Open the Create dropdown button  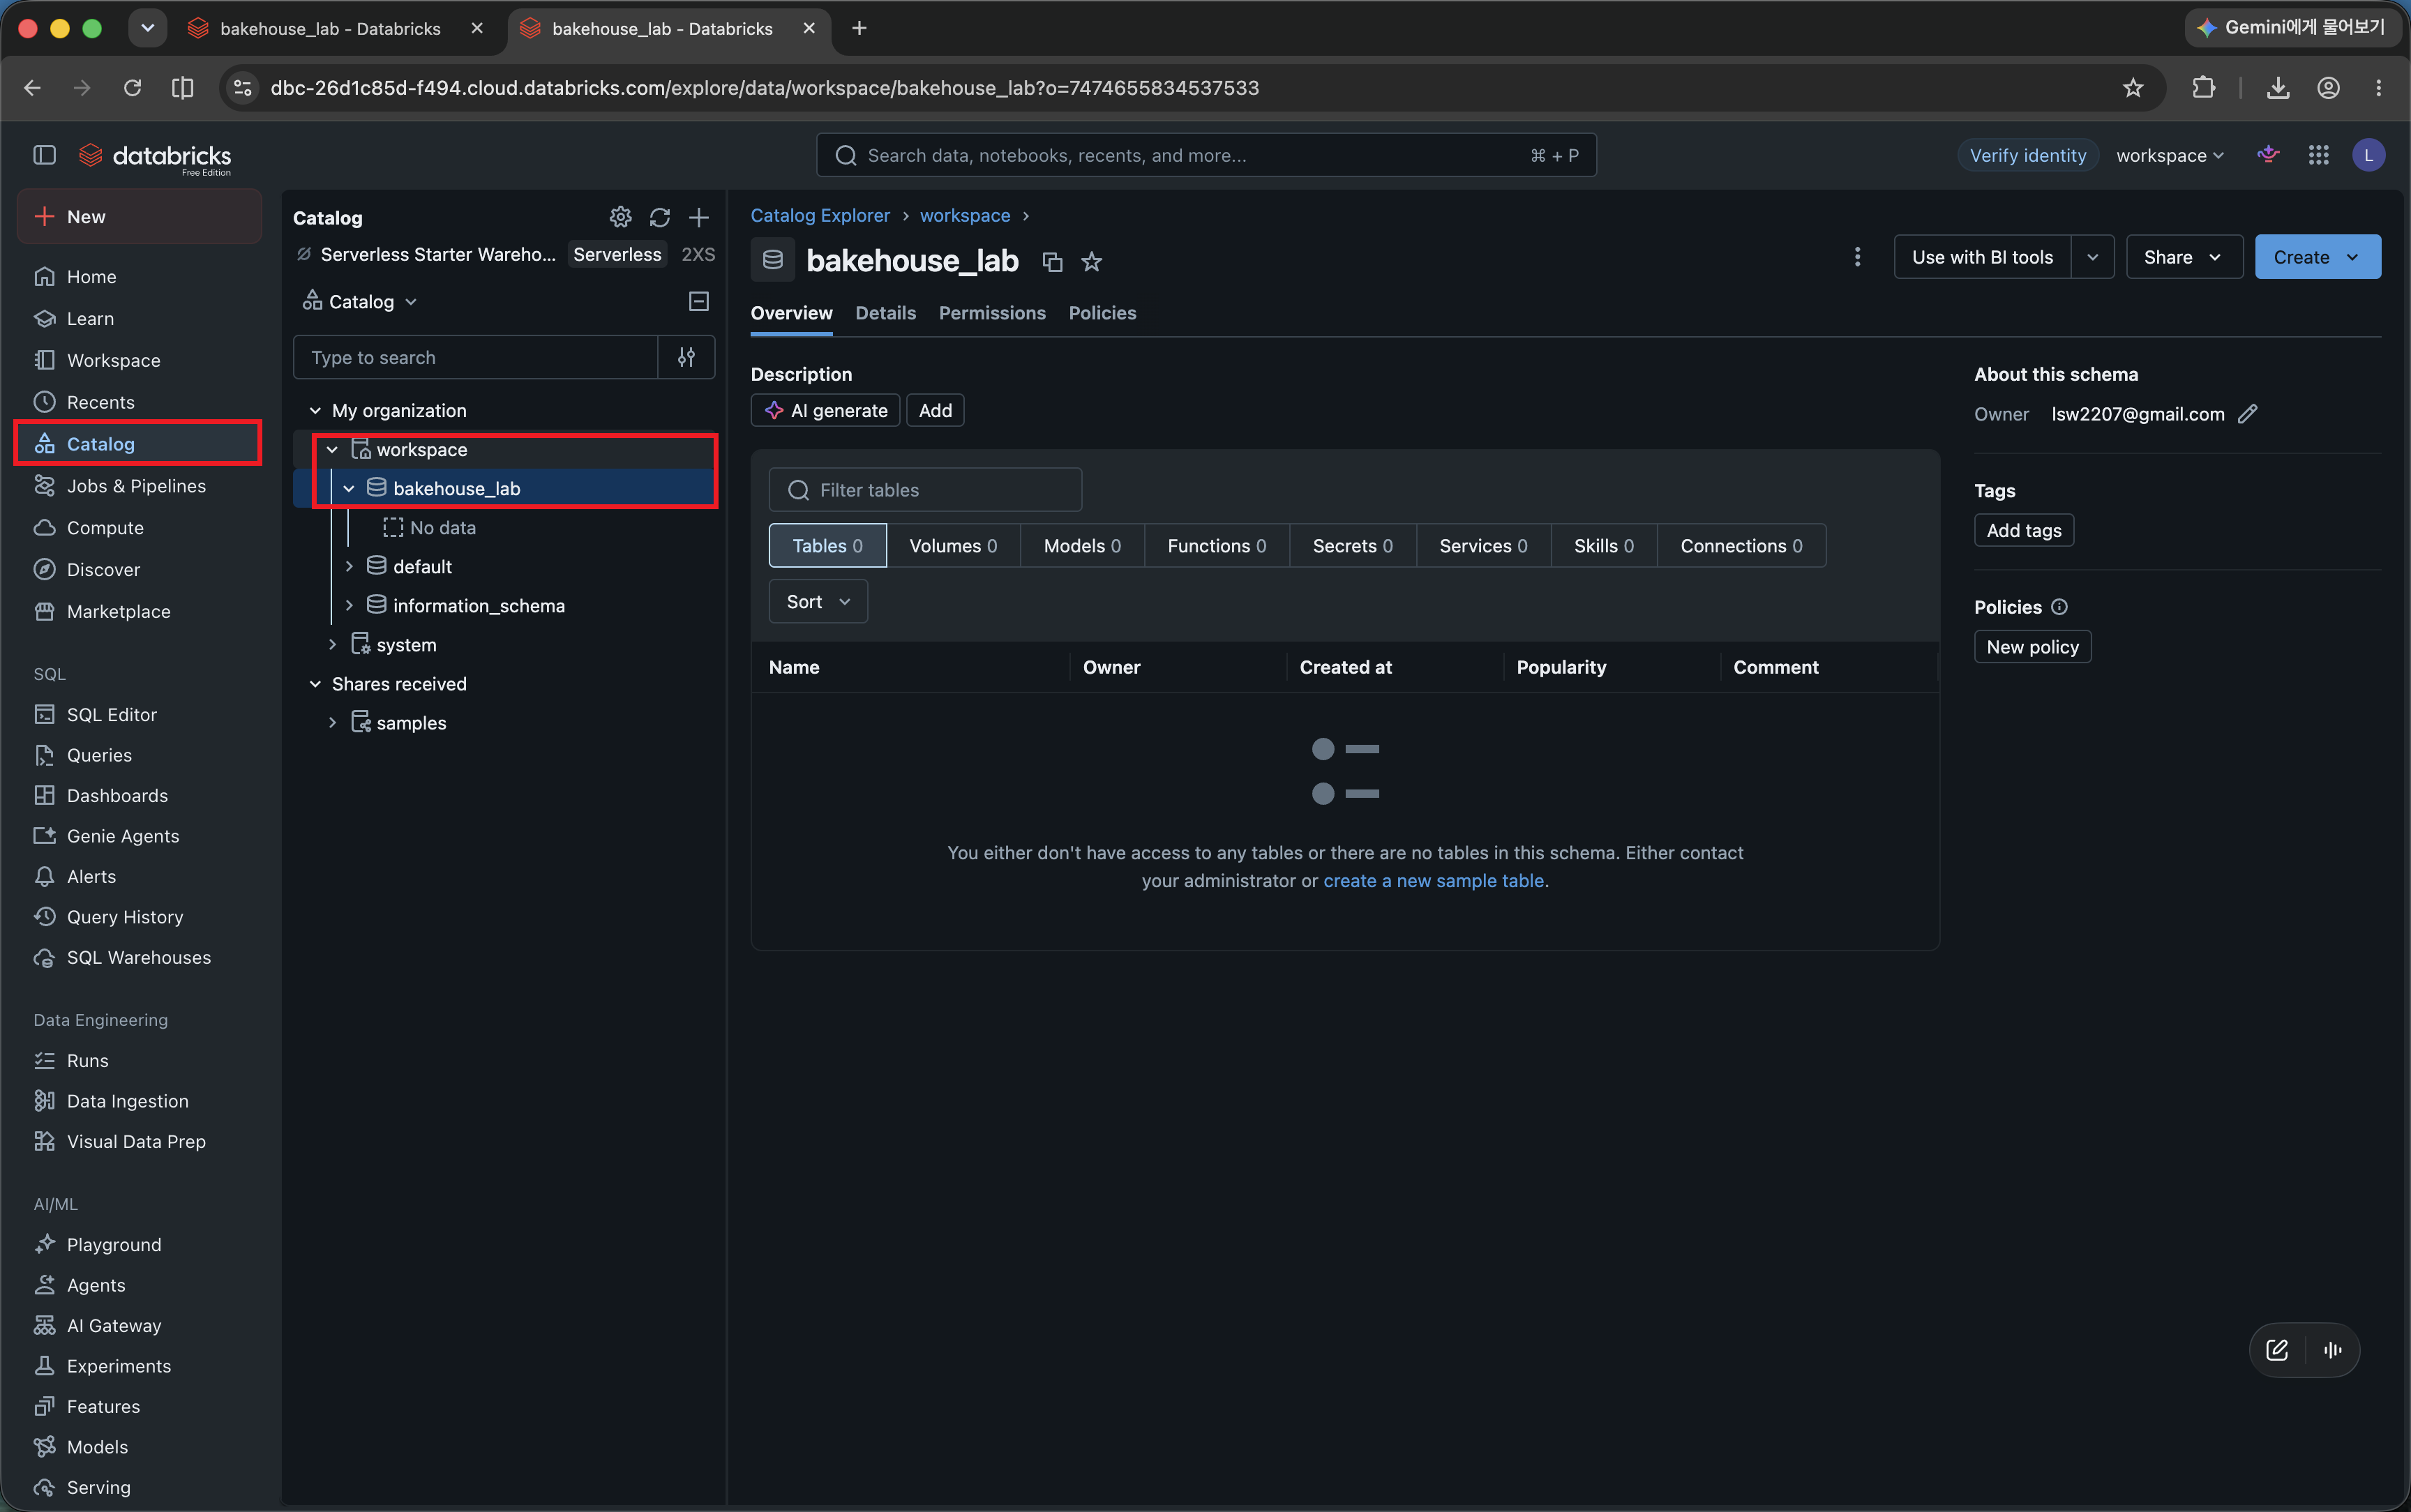[x=2317, y=257]
